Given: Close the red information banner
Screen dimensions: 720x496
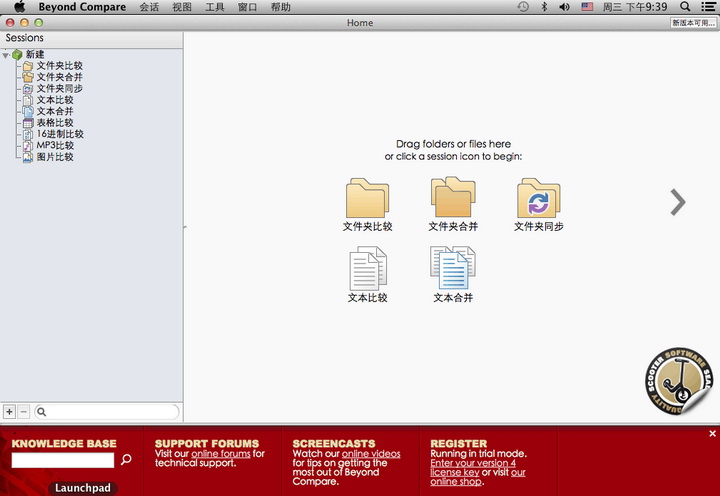Looking at the screenshot, I should tap(712, 433).
